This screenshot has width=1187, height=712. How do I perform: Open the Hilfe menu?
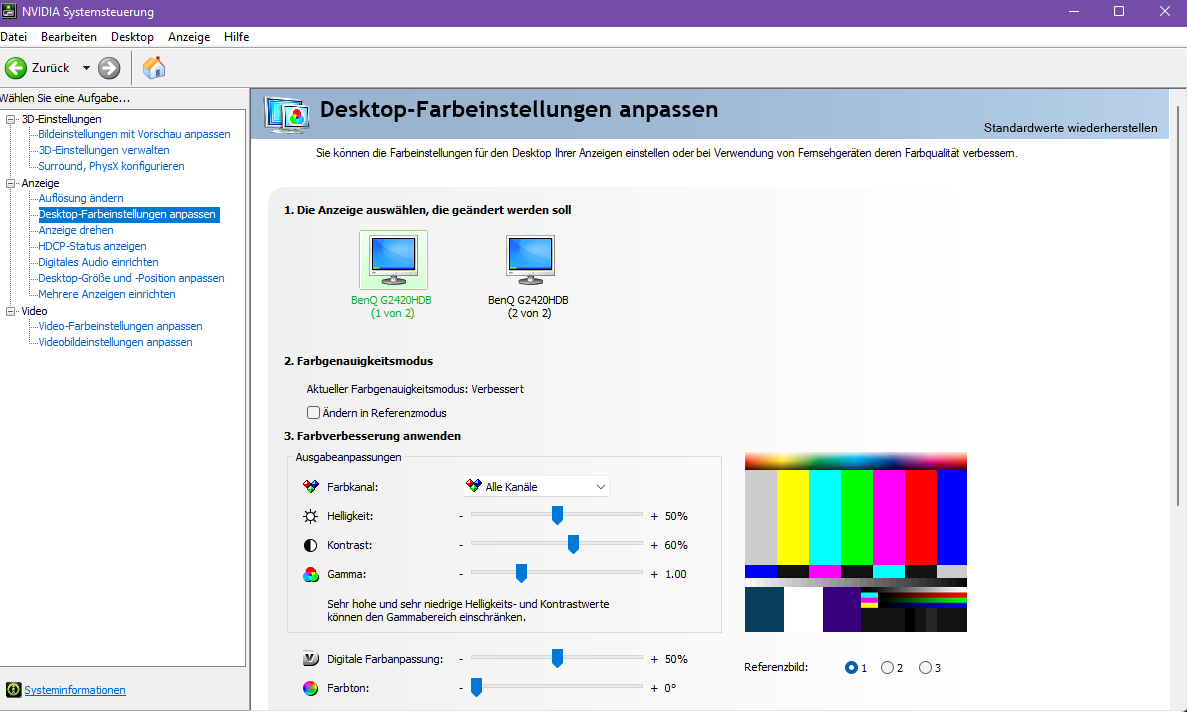coord(236,37)
